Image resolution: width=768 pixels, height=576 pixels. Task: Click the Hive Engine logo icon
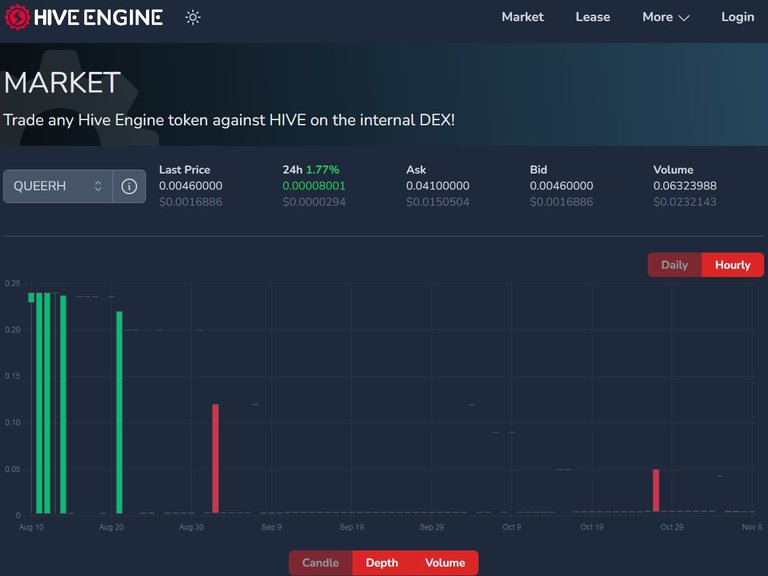point(17,17)
